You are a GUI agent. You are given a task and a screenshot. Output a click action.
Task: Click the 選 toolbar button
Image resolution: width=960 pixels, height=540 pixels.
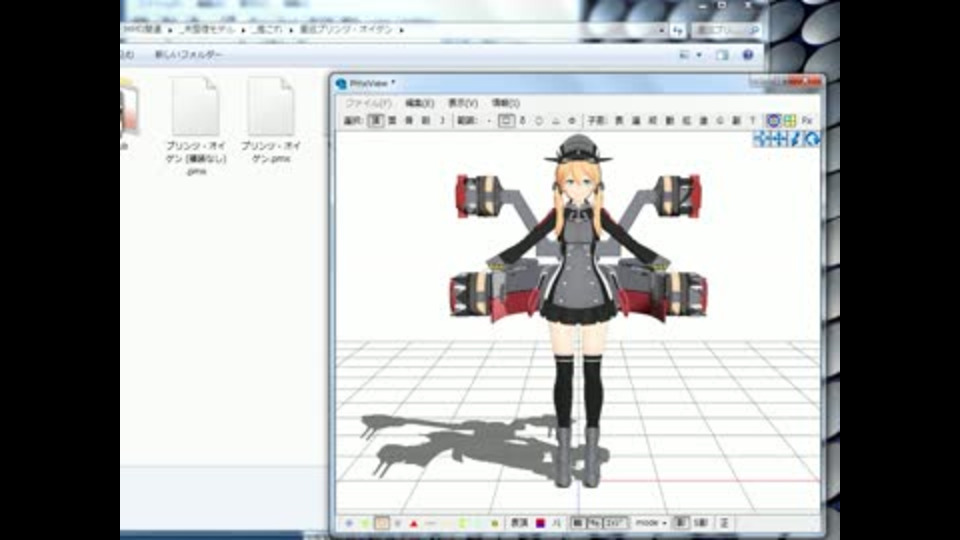click(636, 121)
